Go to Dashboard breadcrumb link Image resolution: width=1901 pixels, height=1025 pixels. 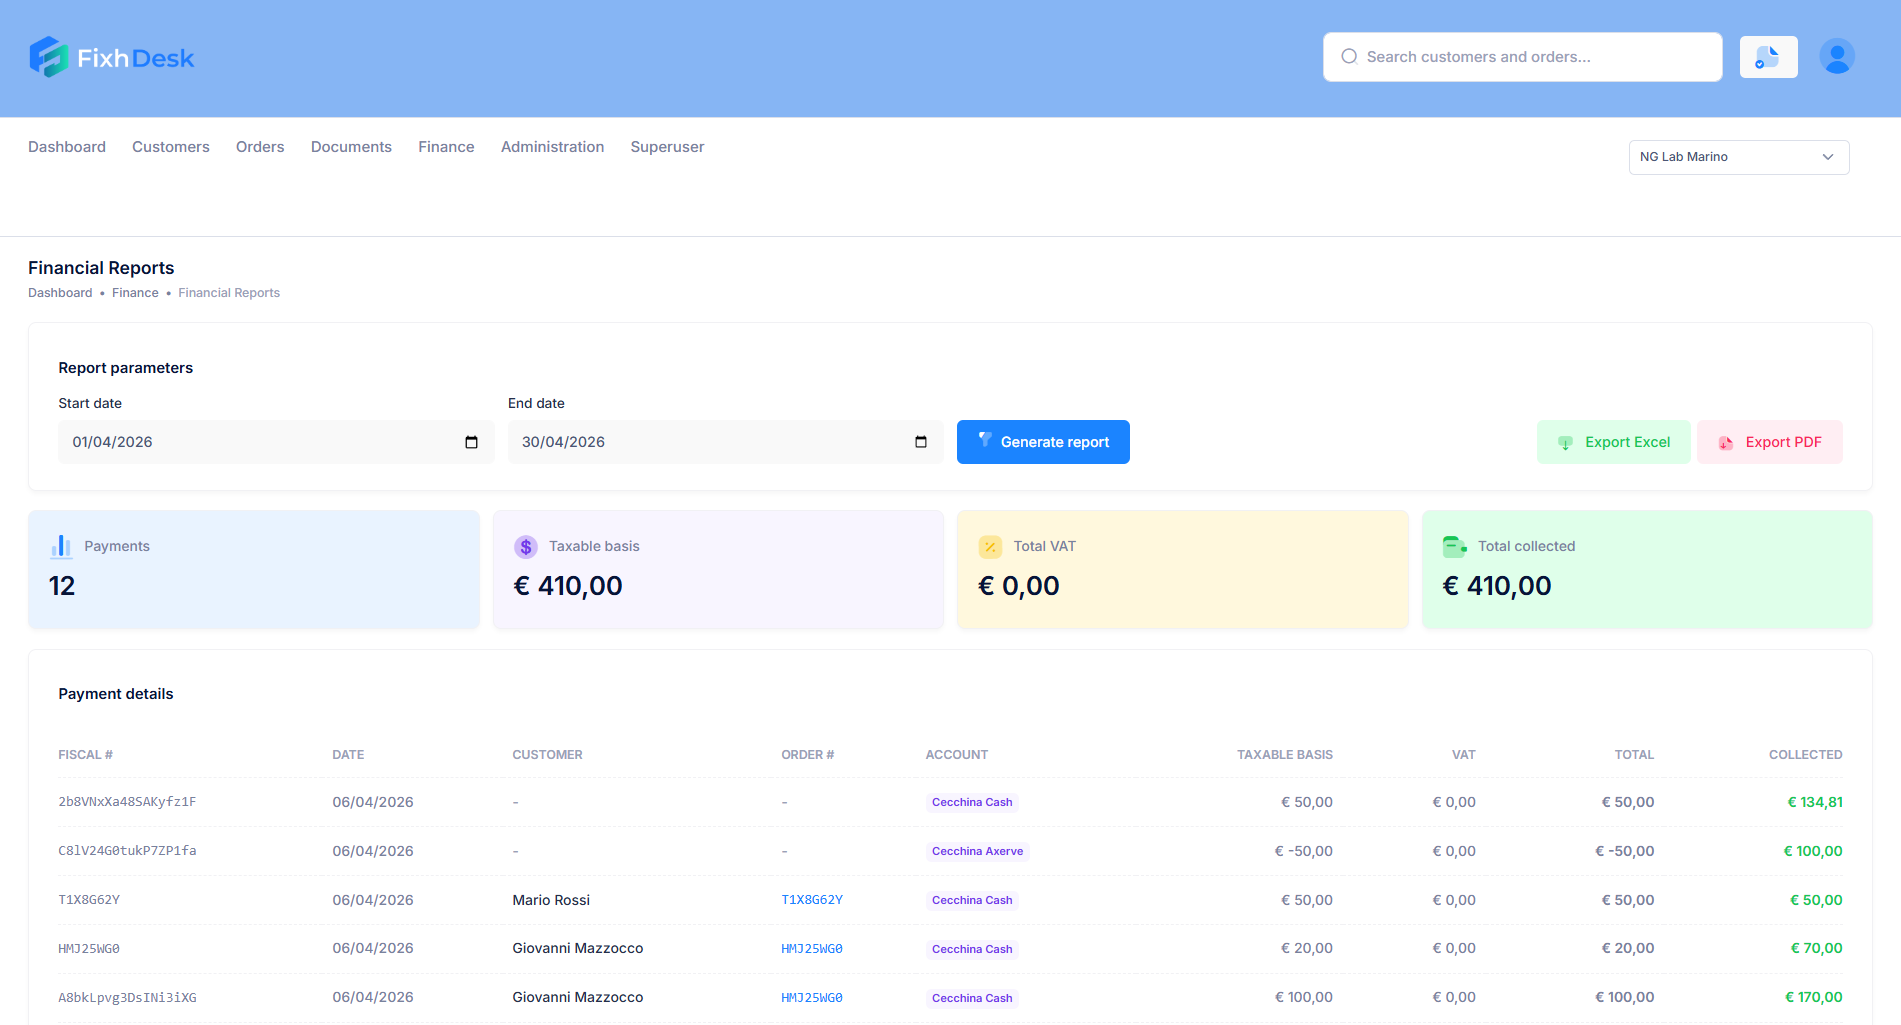(x=60, y=293)
